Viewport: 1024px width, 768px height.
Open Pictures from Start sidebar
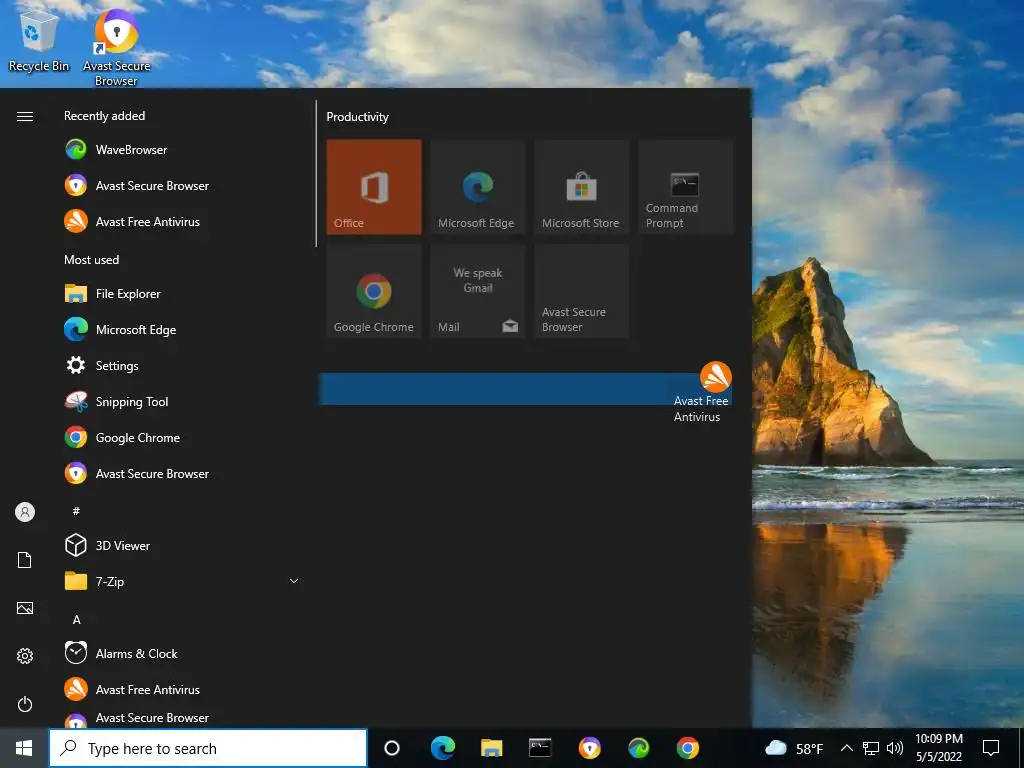[25, 608]
